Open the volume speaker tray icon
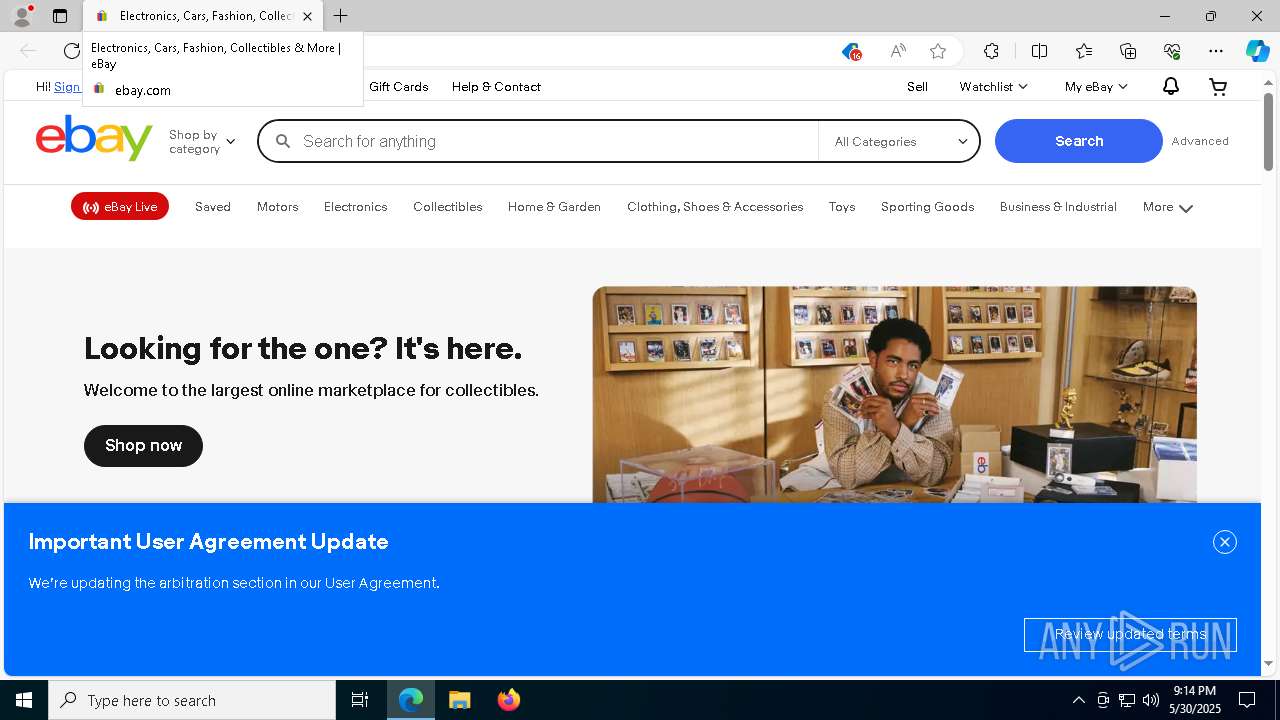This screenshot has height=720, width=1280. click(x=1151, y=700)
